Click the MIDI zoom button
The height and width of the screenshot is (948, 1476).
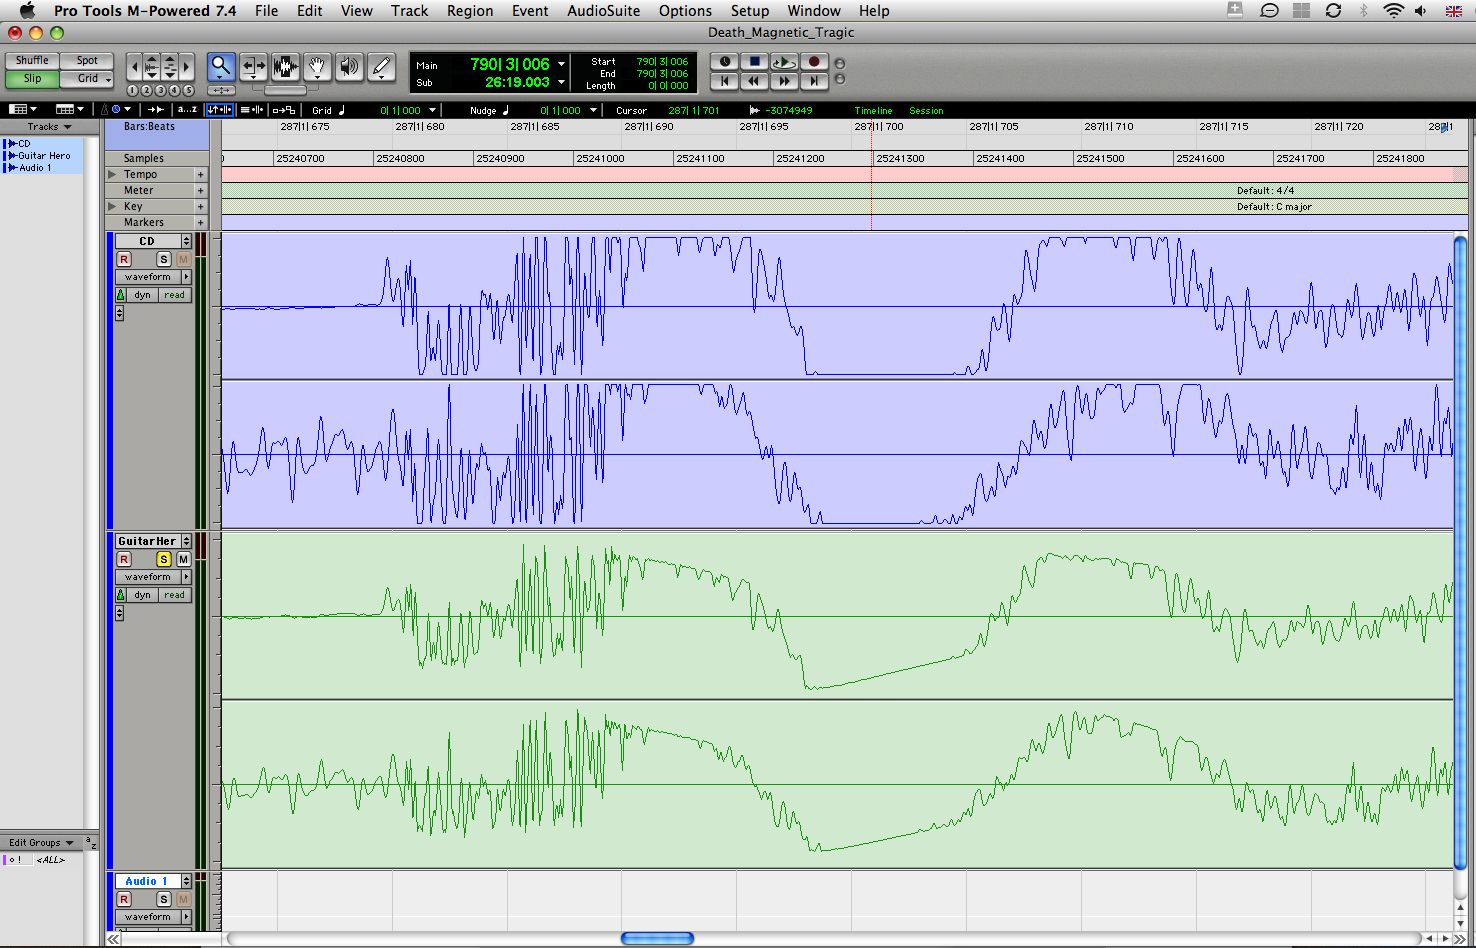[x=169, y=68]
